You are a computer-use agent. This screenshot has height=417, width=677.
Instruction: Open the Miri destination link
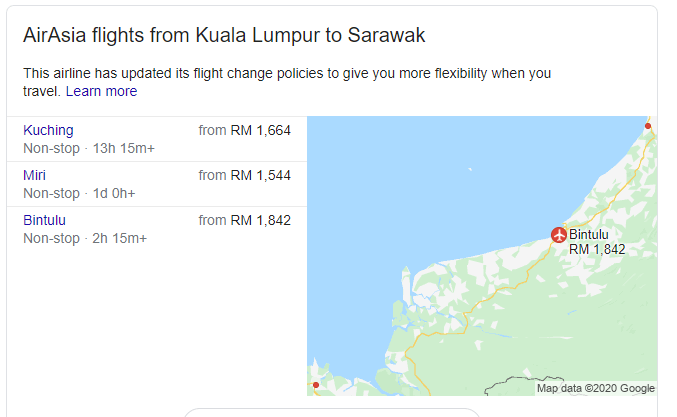34,175
